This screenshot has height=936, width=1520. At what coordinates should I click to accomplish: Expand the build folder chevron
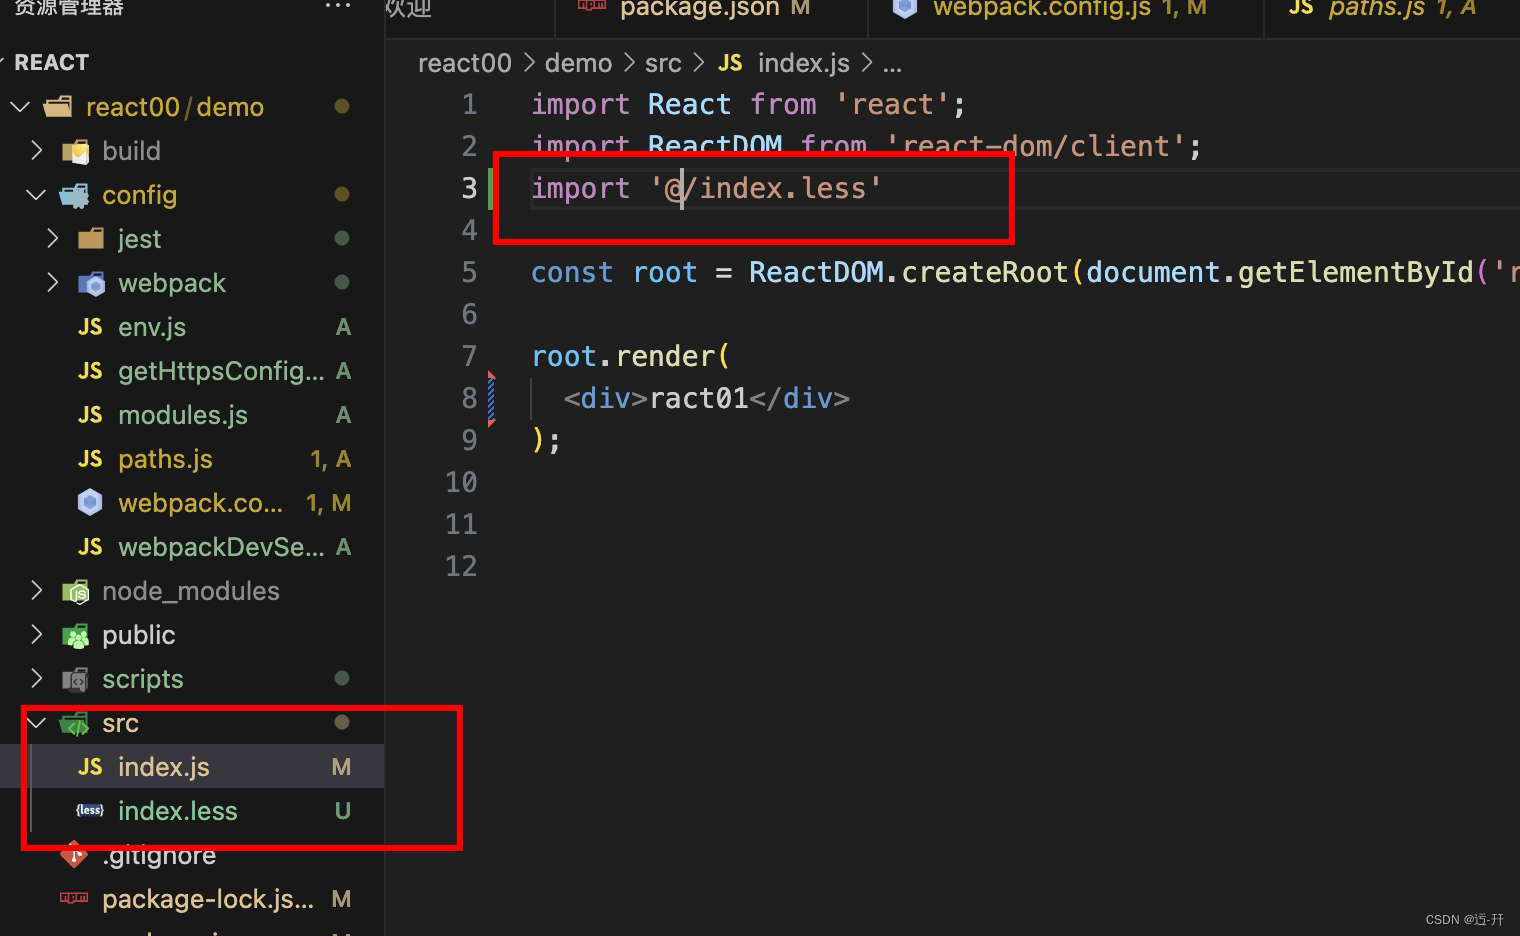pyautogui.click(x=37, y=150)
